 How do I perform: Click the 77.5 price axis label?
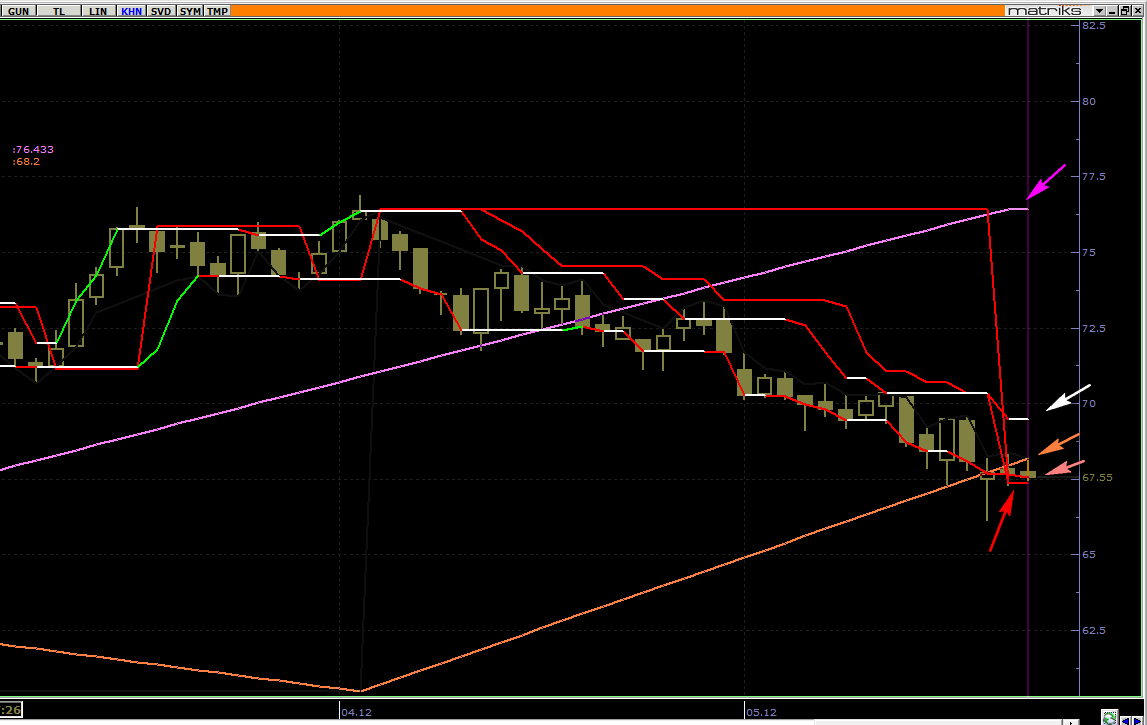point(1094,176)
